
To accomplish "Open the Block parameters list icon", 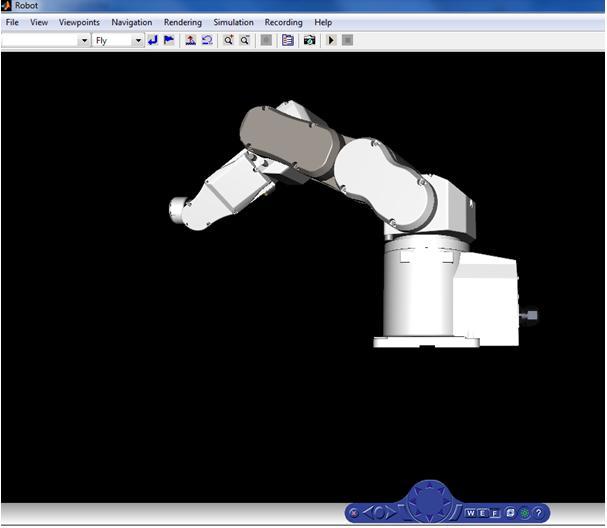I will tap(288, 40).
